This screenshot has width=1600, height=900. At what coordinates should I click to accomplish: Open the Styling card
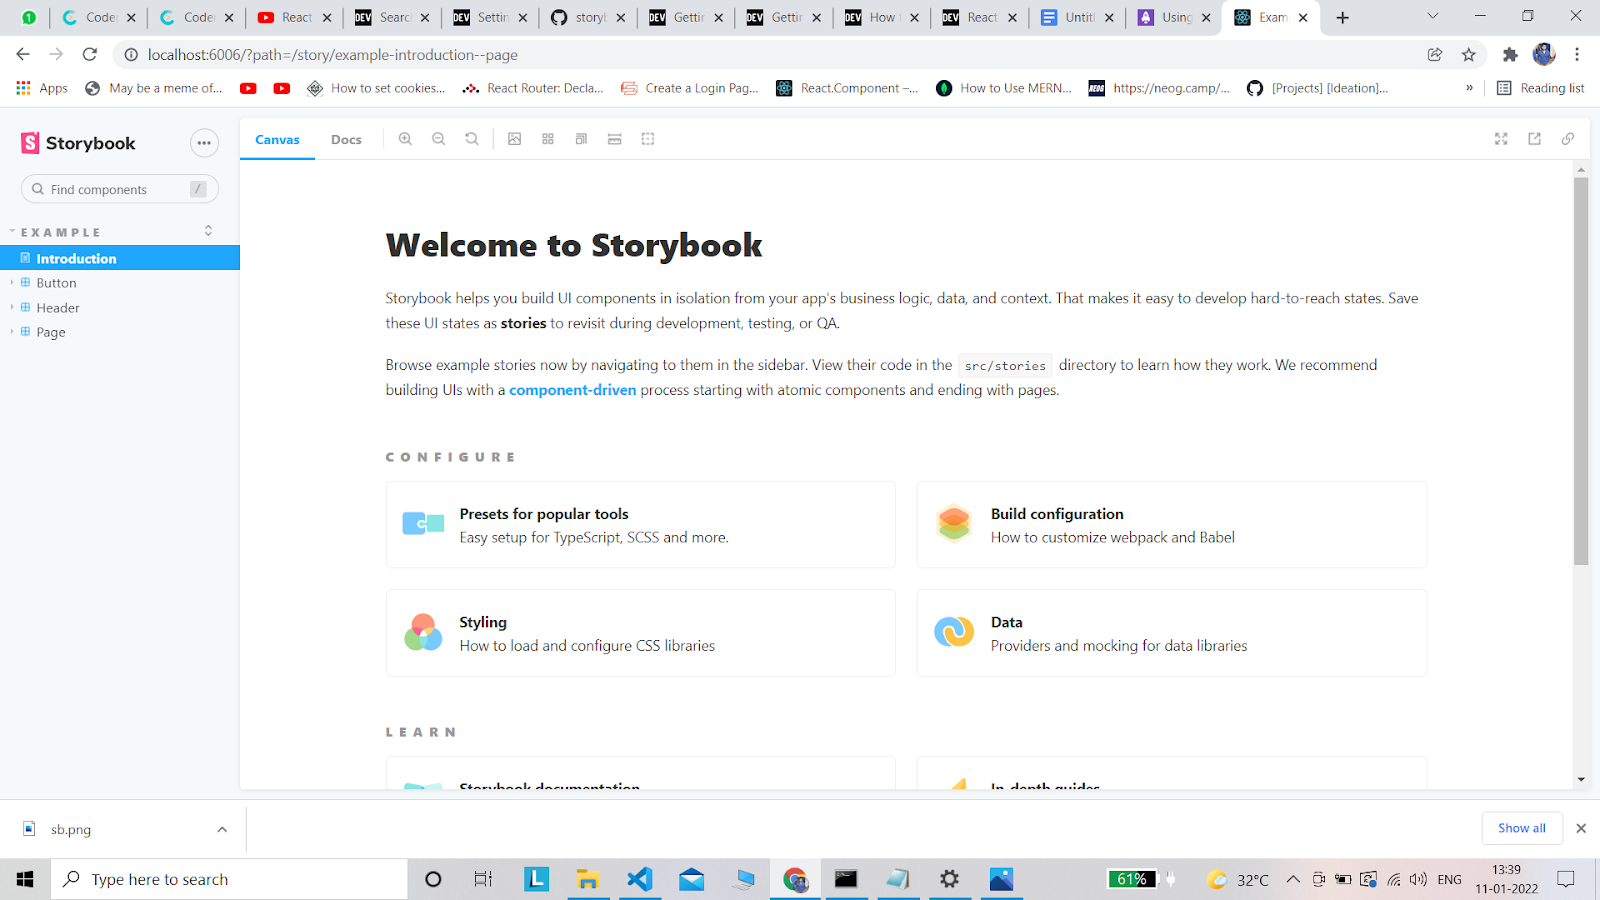pos(641,633)
